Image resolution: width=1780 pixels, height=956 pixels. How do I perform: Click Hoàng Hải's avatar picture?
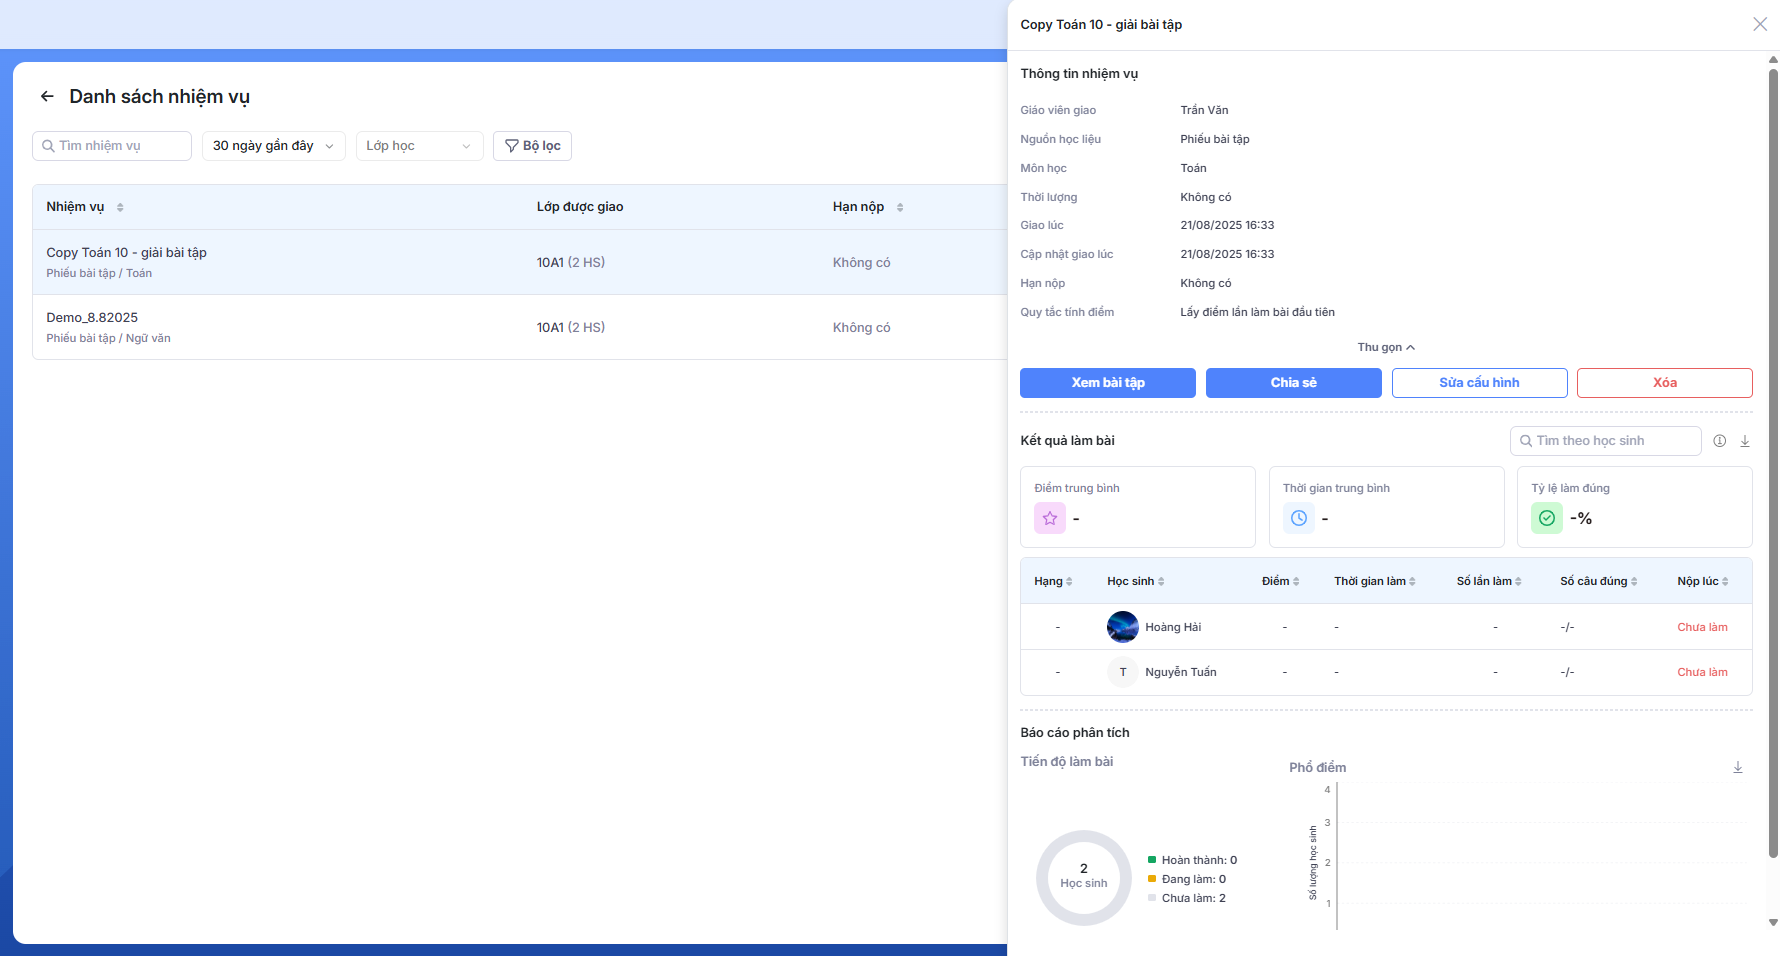click(1122, 627)
